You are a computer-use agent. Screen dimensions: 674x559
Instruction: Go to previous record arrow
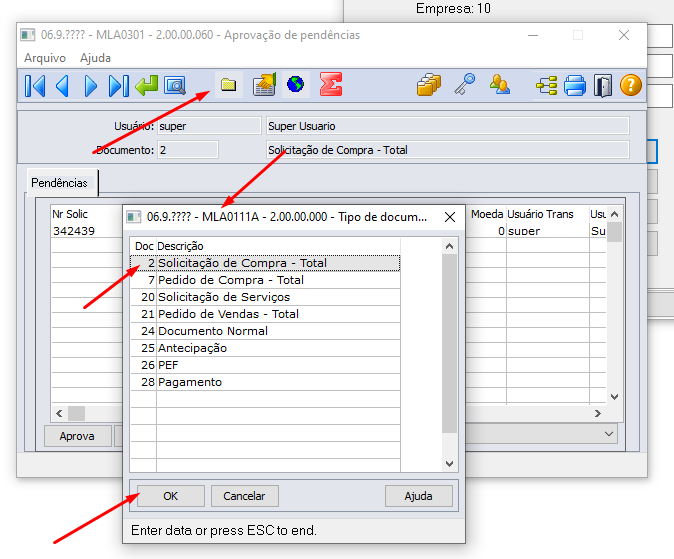click(x=63, y=86)
